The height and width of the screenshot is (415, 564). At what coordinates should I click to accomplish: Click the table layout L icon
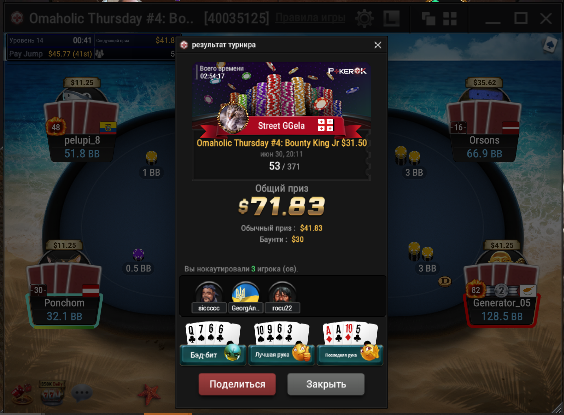point(391,18)
